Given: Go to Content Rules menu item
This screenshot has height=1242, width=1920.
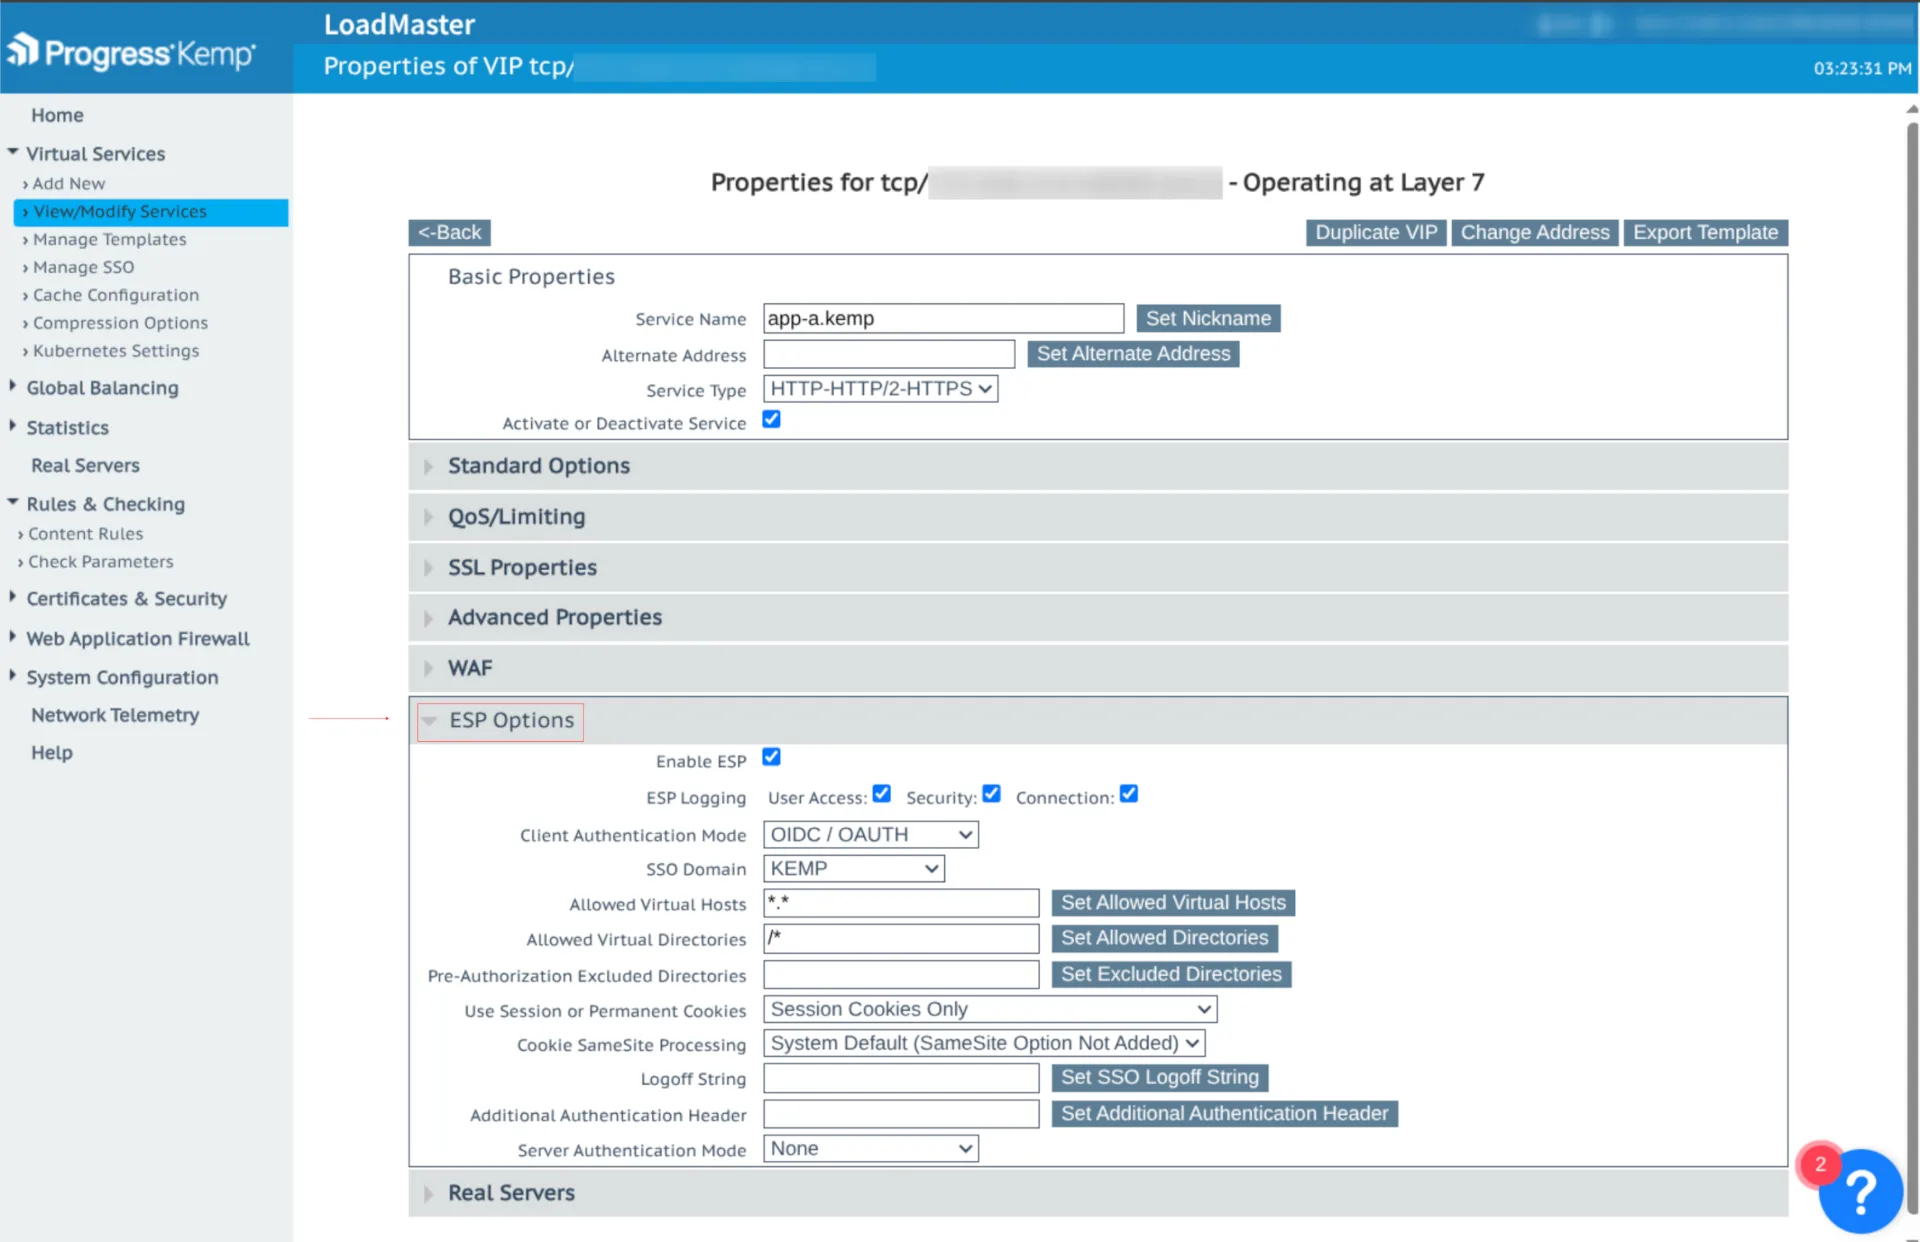Looking at the screenshot, I should tap(85, 534).
